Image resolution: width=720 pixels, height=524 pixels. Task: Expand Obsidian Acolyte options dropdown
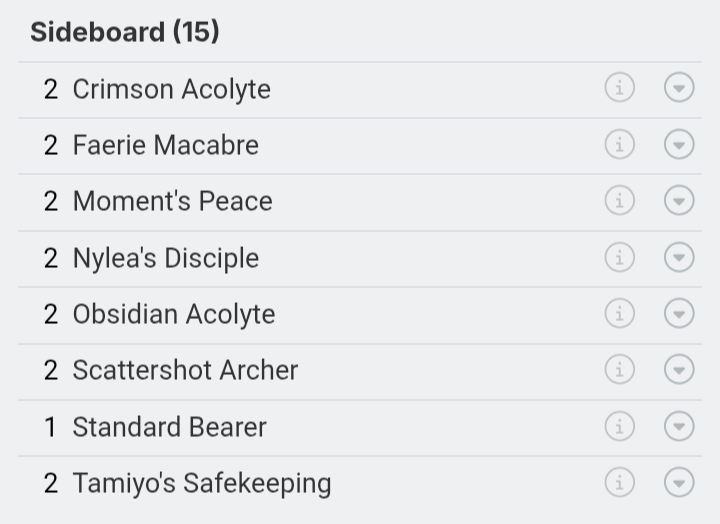coord(679,314)
